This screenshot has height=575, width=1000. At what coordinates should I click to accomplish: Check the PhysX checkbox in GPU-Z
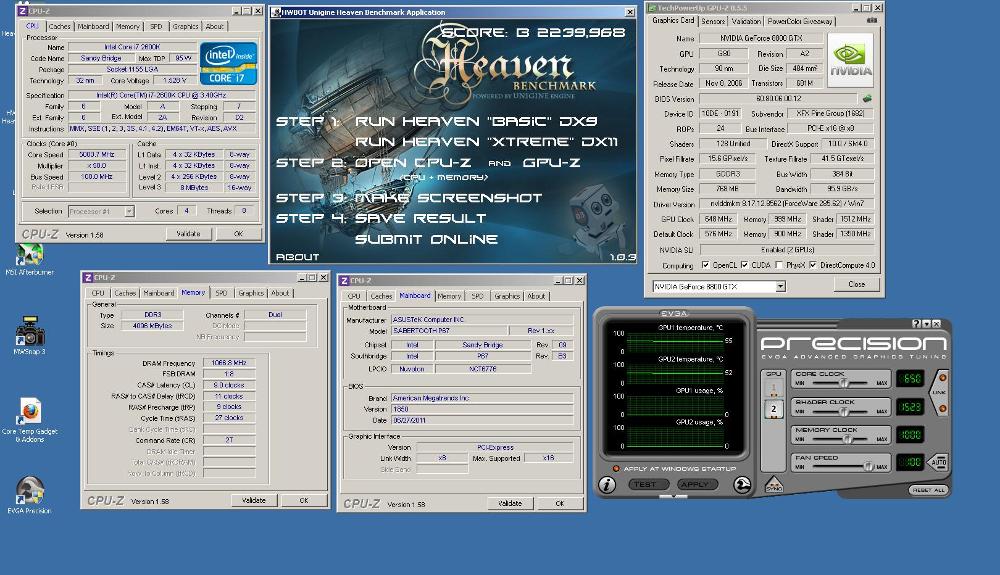click(779, 265)
